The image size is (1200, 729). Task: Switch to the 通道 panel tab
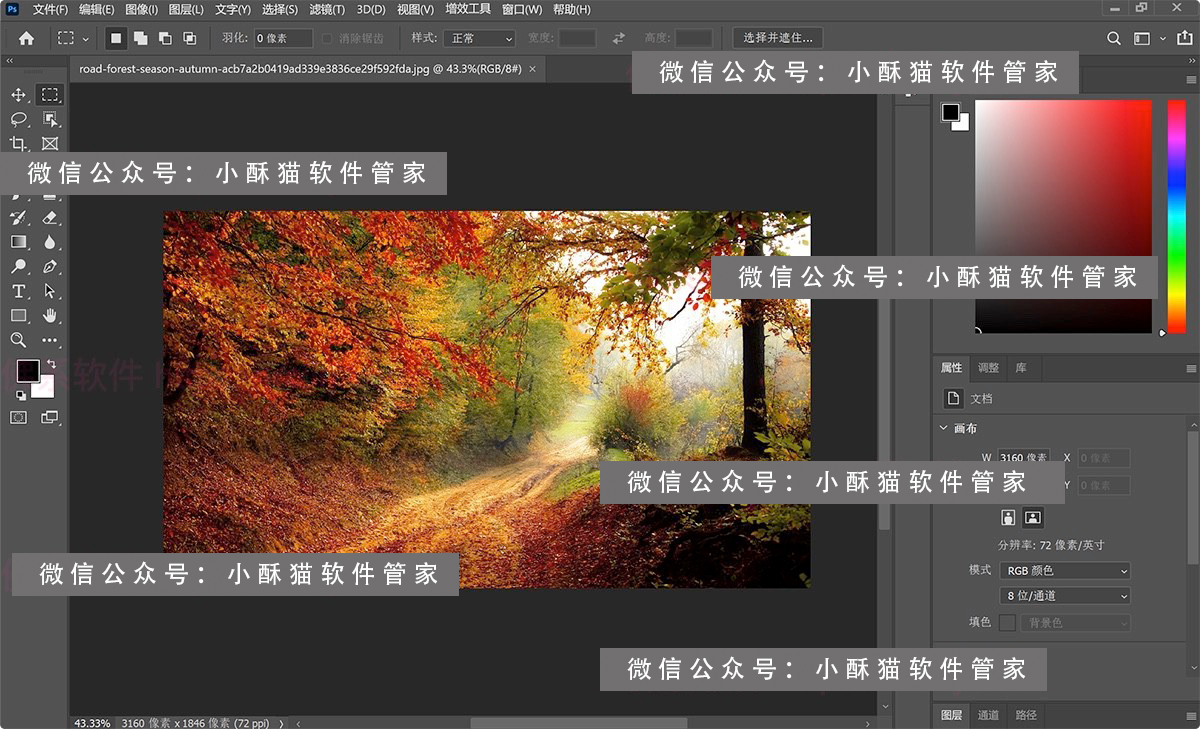[989, 715]
